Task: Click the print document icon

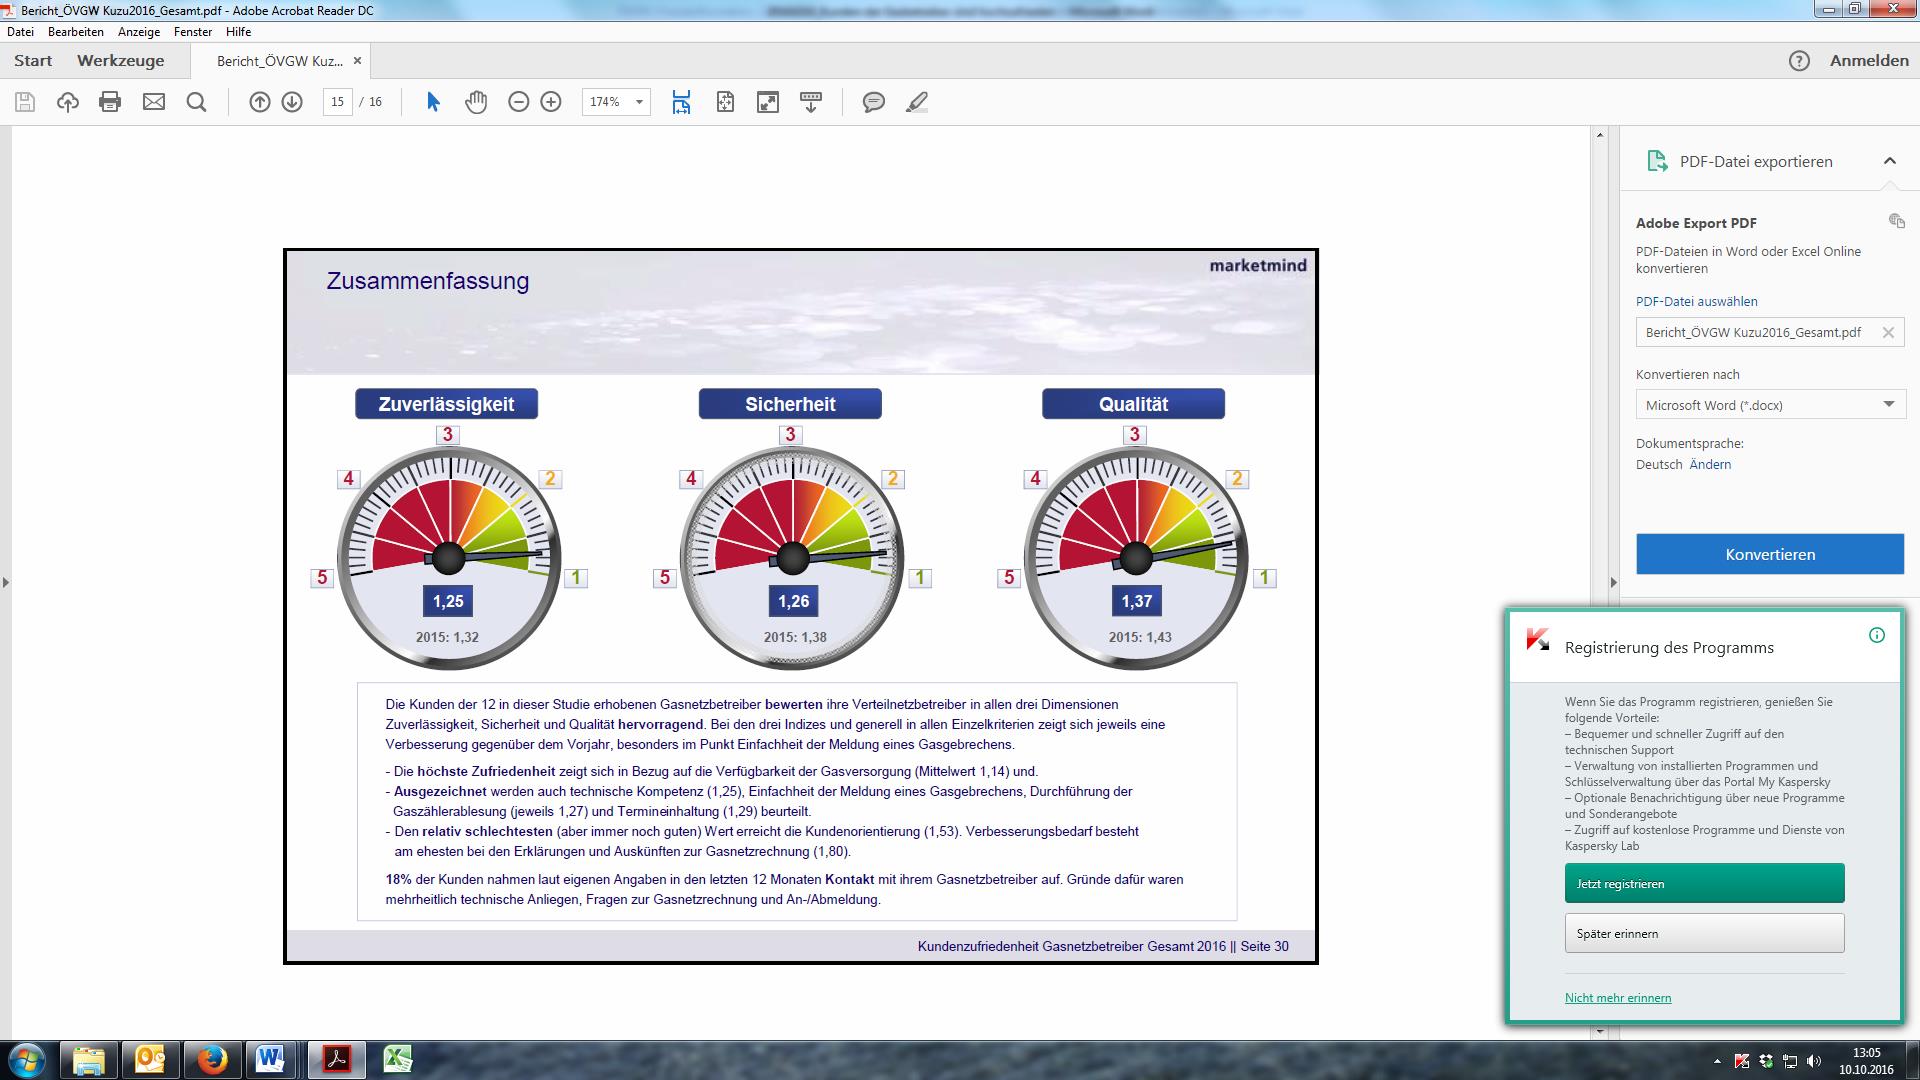Action: click(x=110, y=102)
